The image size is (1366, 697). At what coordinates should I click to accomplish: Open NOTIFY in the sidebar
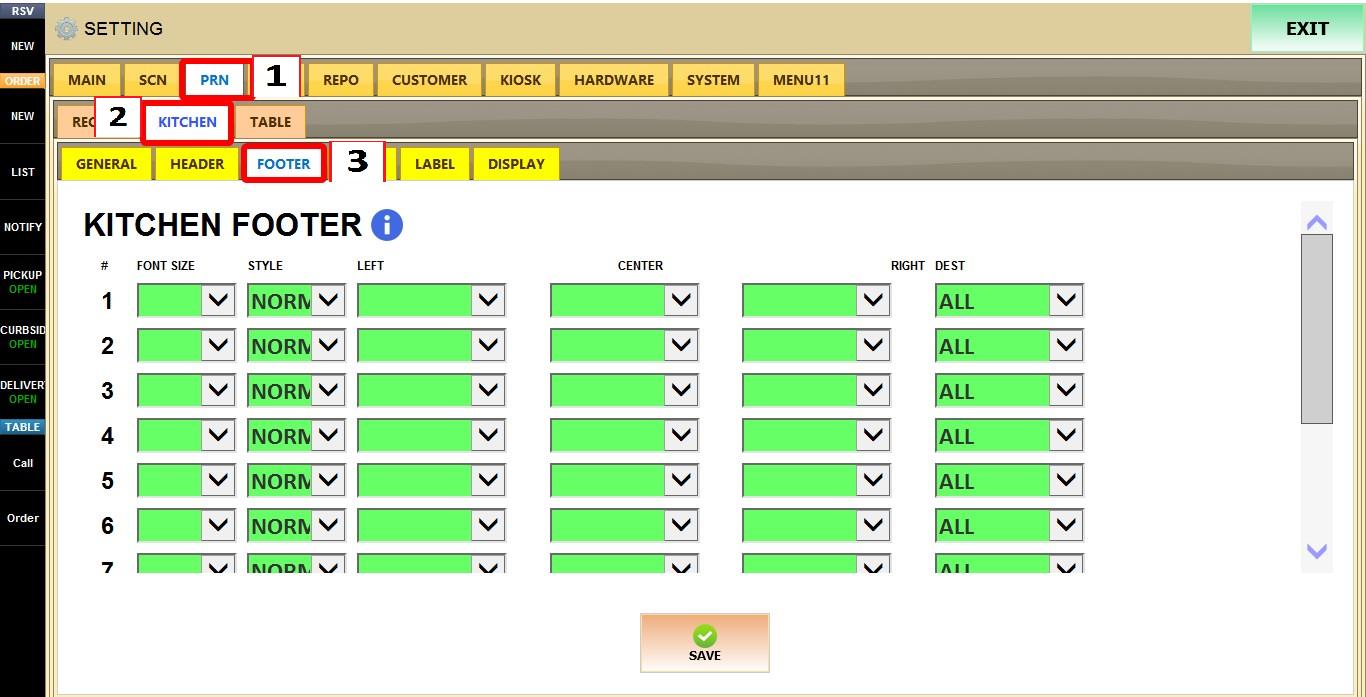tap(22, 227)
